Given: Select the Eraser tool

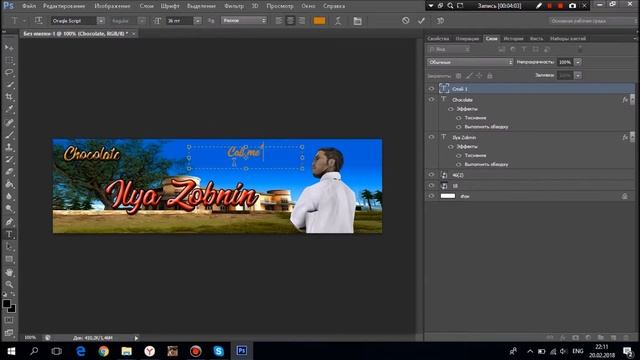Looking at the screenshot, I should coord(9,172).
